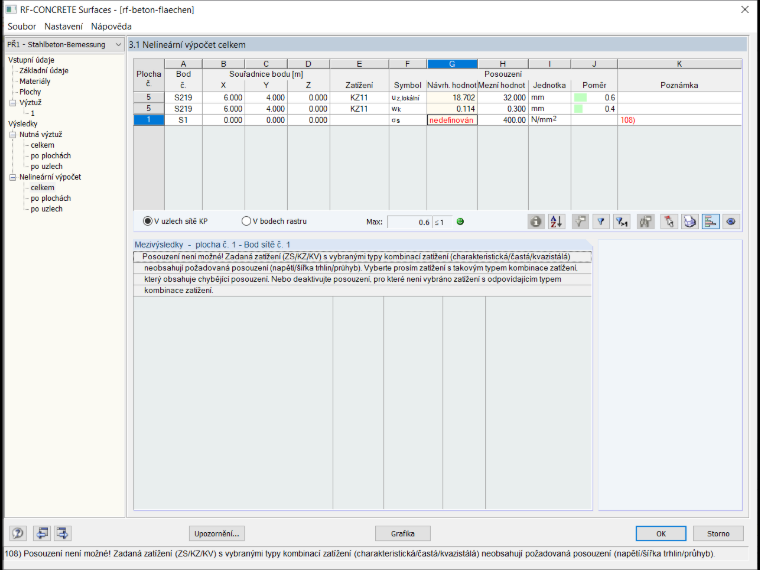Go to previous table window icon
Image resolution: width=760 pixels, height=570 pixels.
pyautogui.click(x=42, y=534)
